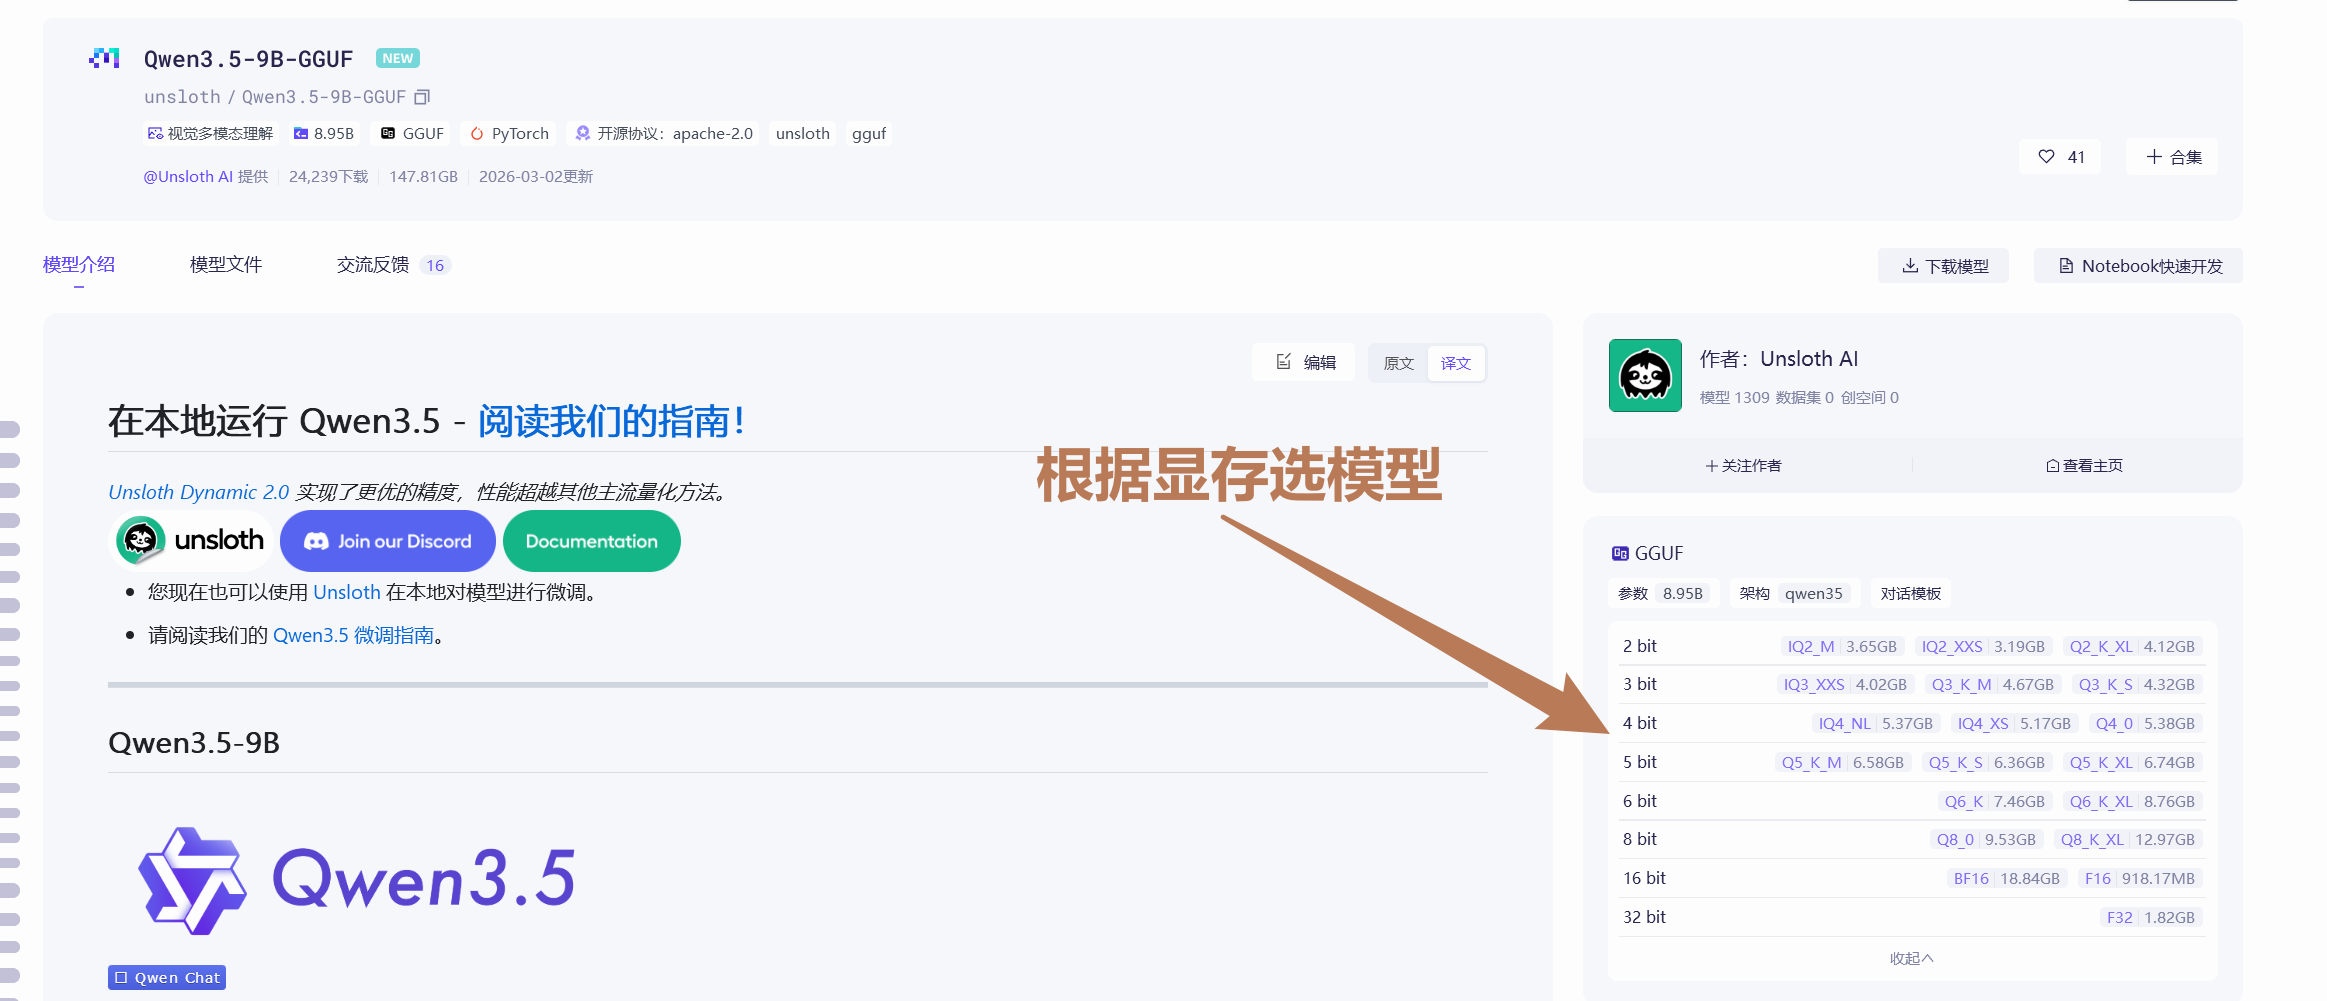Click the NEW badge by model title

click(398, 58)
